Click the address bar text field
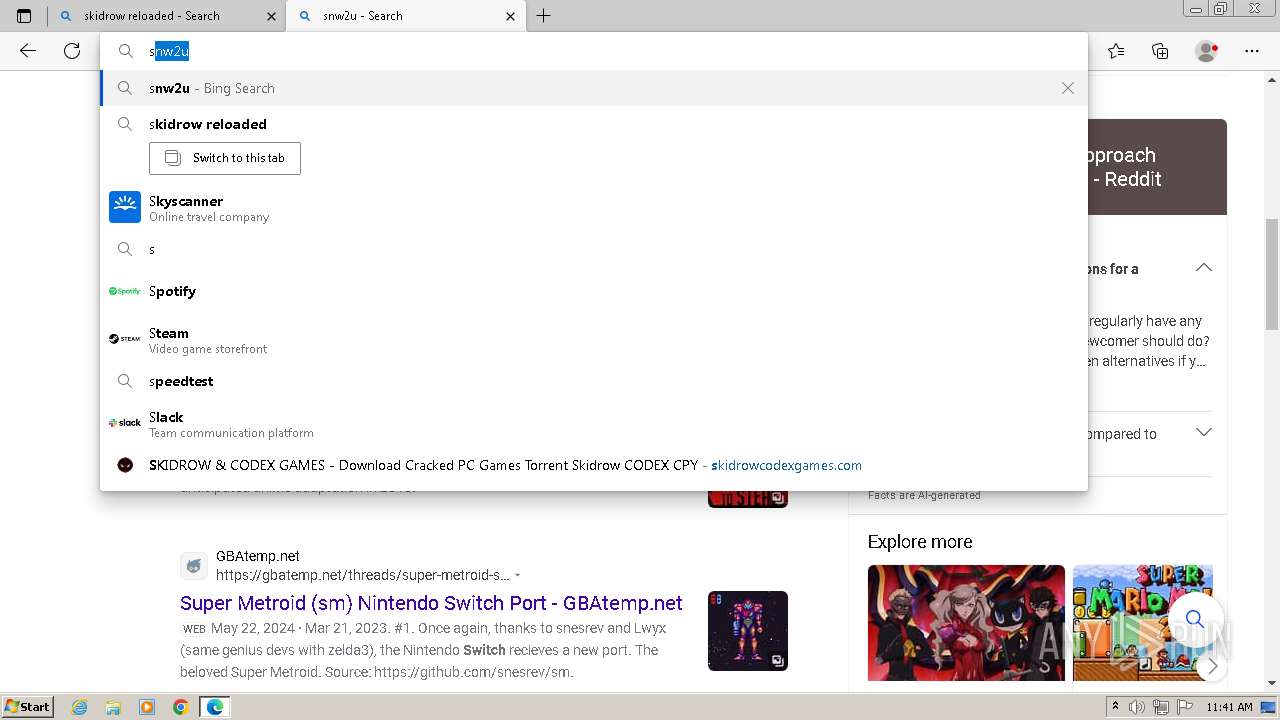1280x720 pixels. [594, 51]
